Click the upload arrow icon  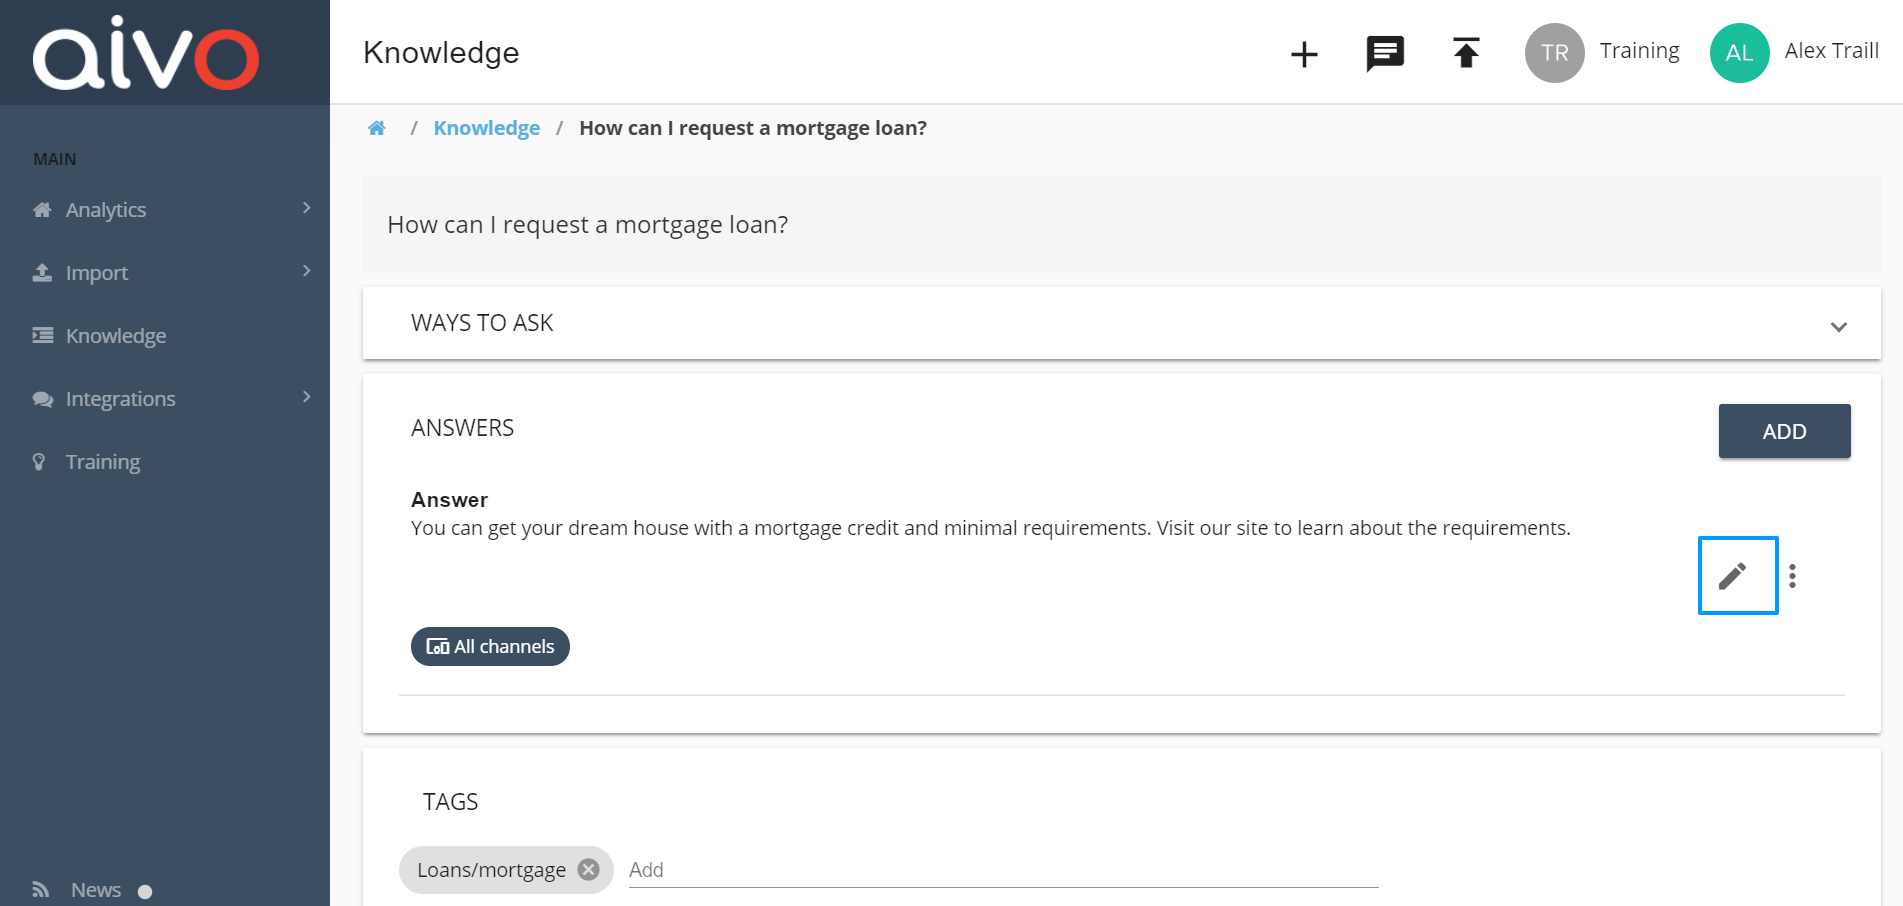click(x=1466, y=53)
